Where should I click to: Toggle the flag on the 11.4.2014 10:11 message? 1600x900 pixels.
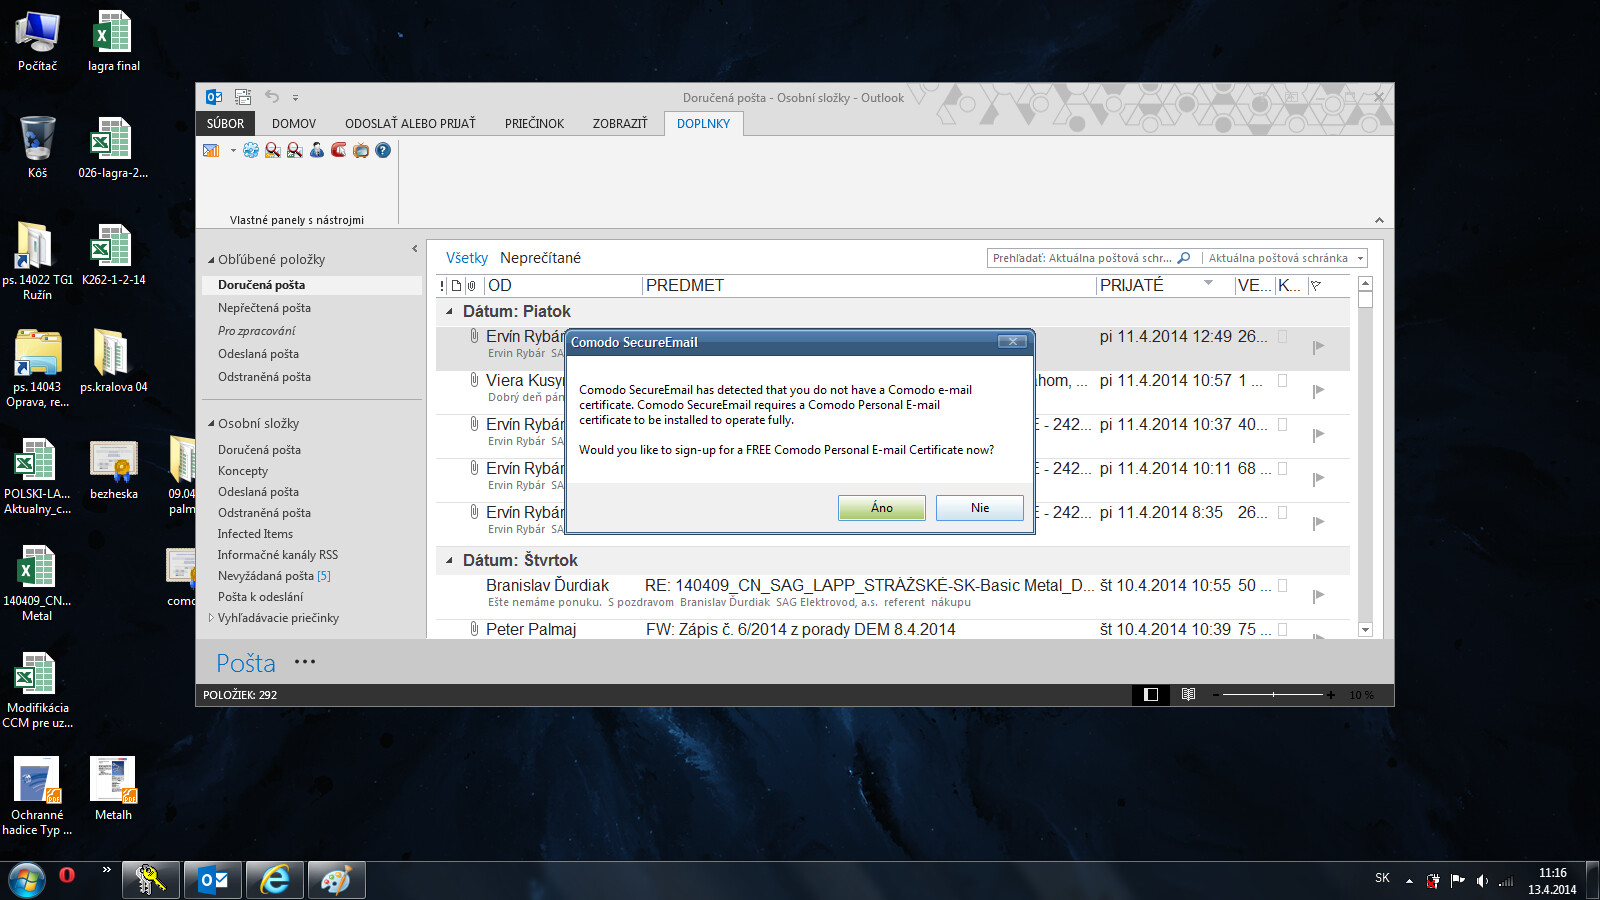point(1318,479)
